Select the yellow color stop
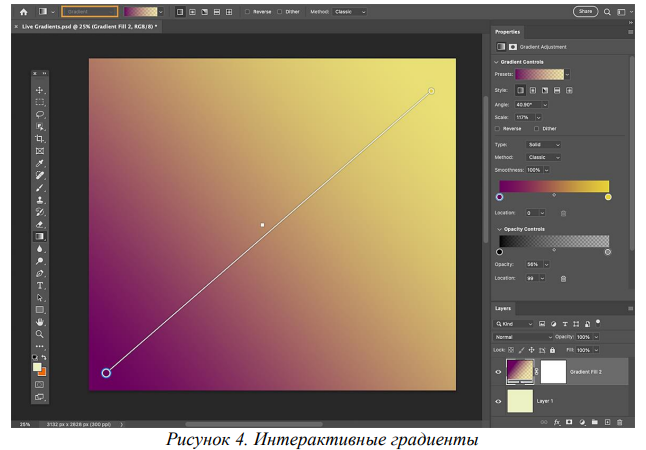 click(x=608, y=197)
